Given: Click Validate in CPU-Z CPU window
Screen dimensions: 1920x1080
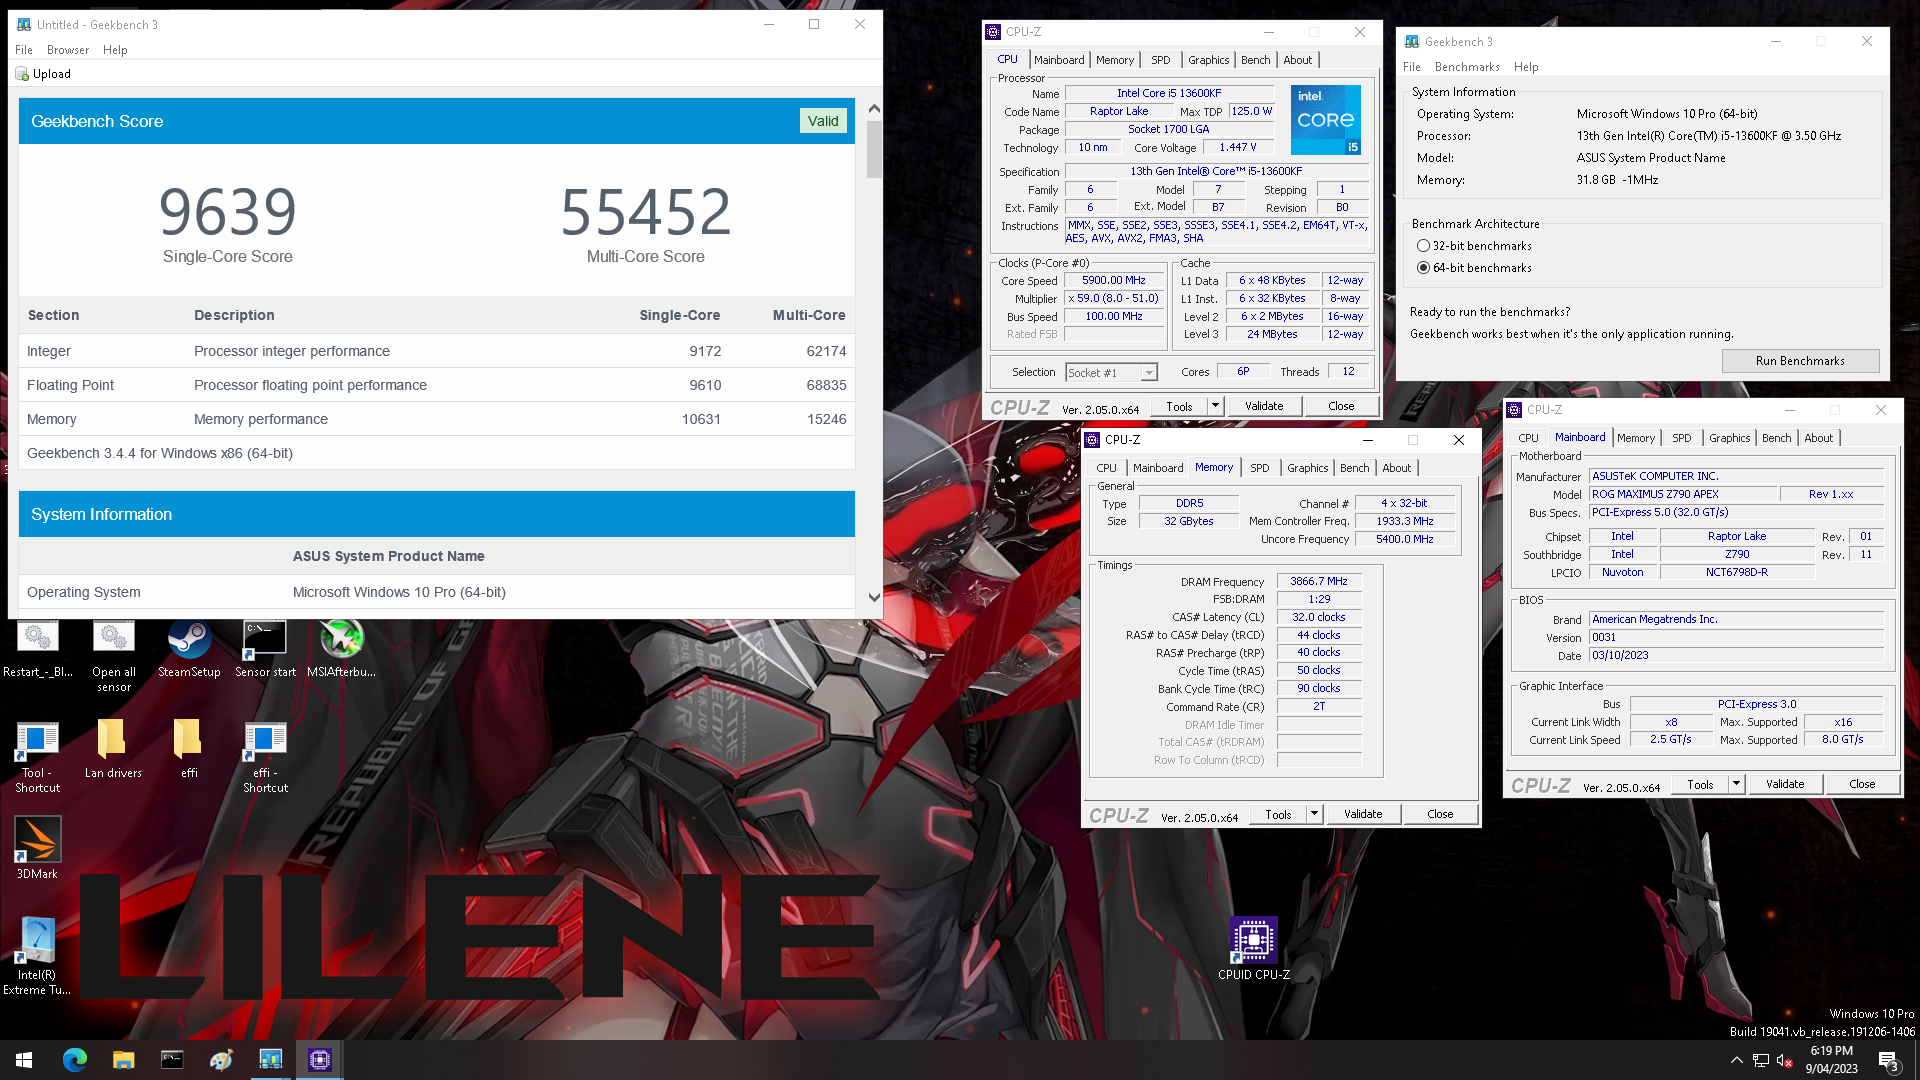Looking at the screenshot, I should click(x=1264, y=406).
